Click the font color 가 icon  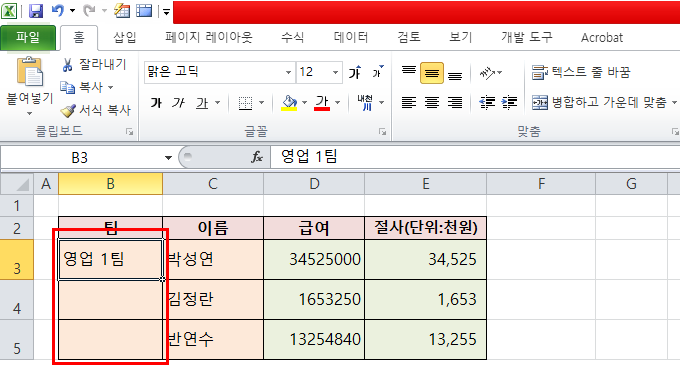(322, 103)
